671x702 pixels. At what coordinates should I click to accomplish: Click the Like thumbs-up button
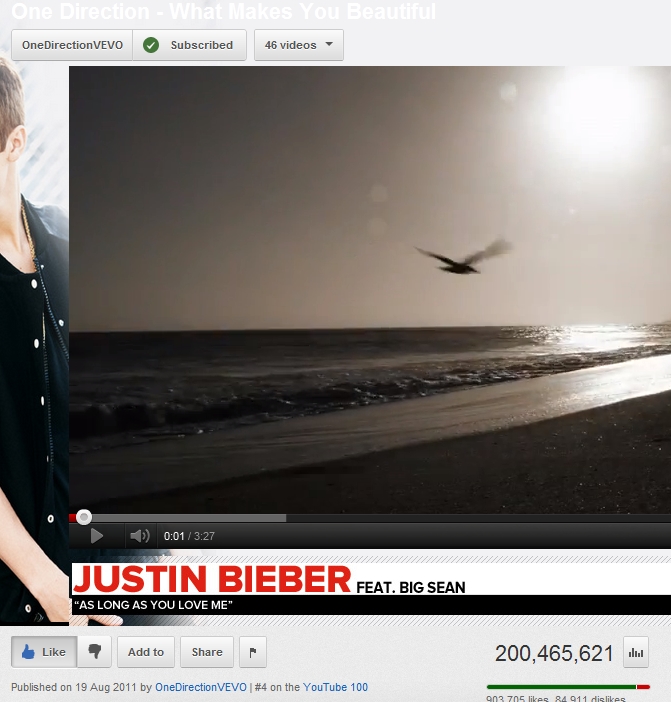click(44, 652)
